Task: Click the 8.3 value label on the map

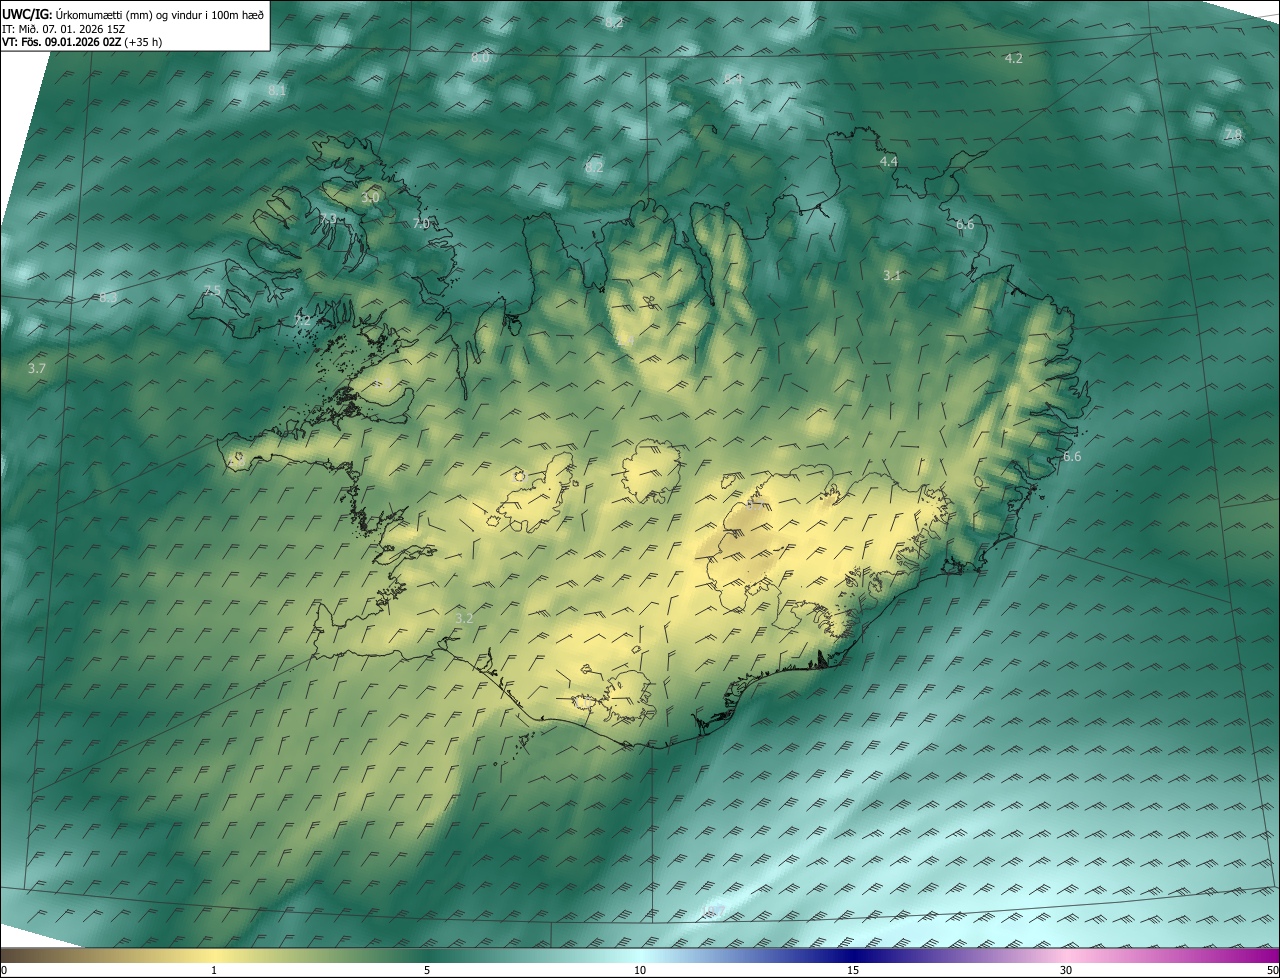Action: click(108, 297)
